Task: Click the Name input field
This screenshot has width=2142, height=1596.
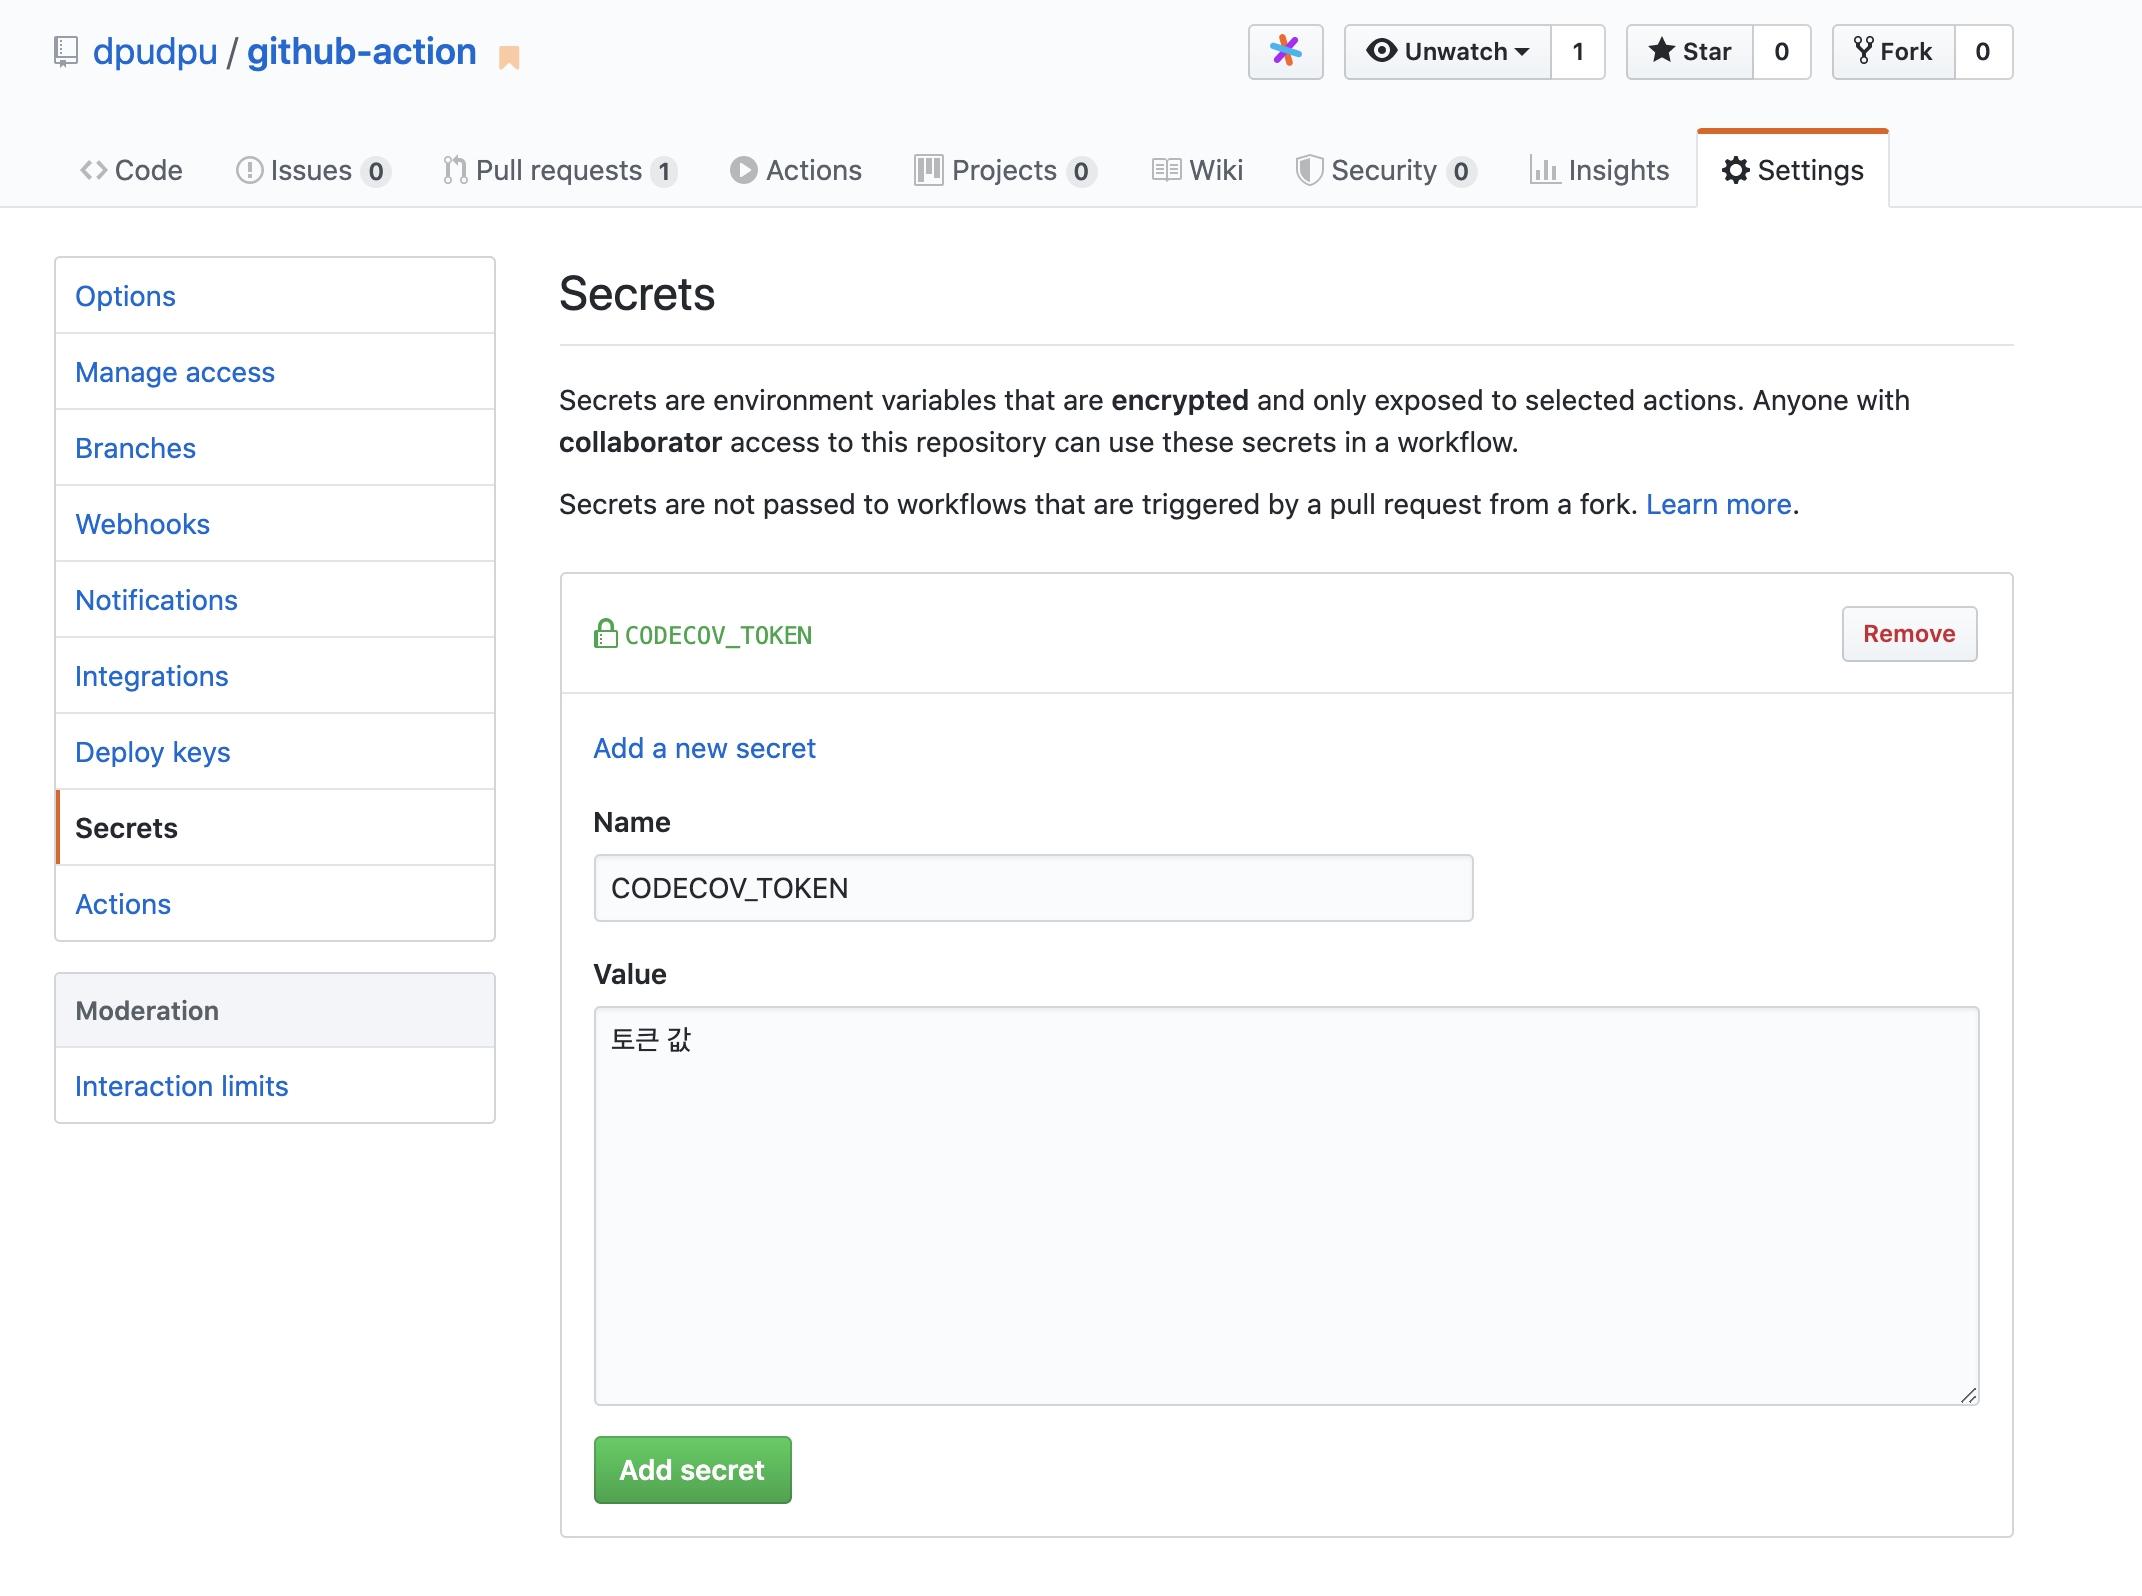Action: 1032,888
